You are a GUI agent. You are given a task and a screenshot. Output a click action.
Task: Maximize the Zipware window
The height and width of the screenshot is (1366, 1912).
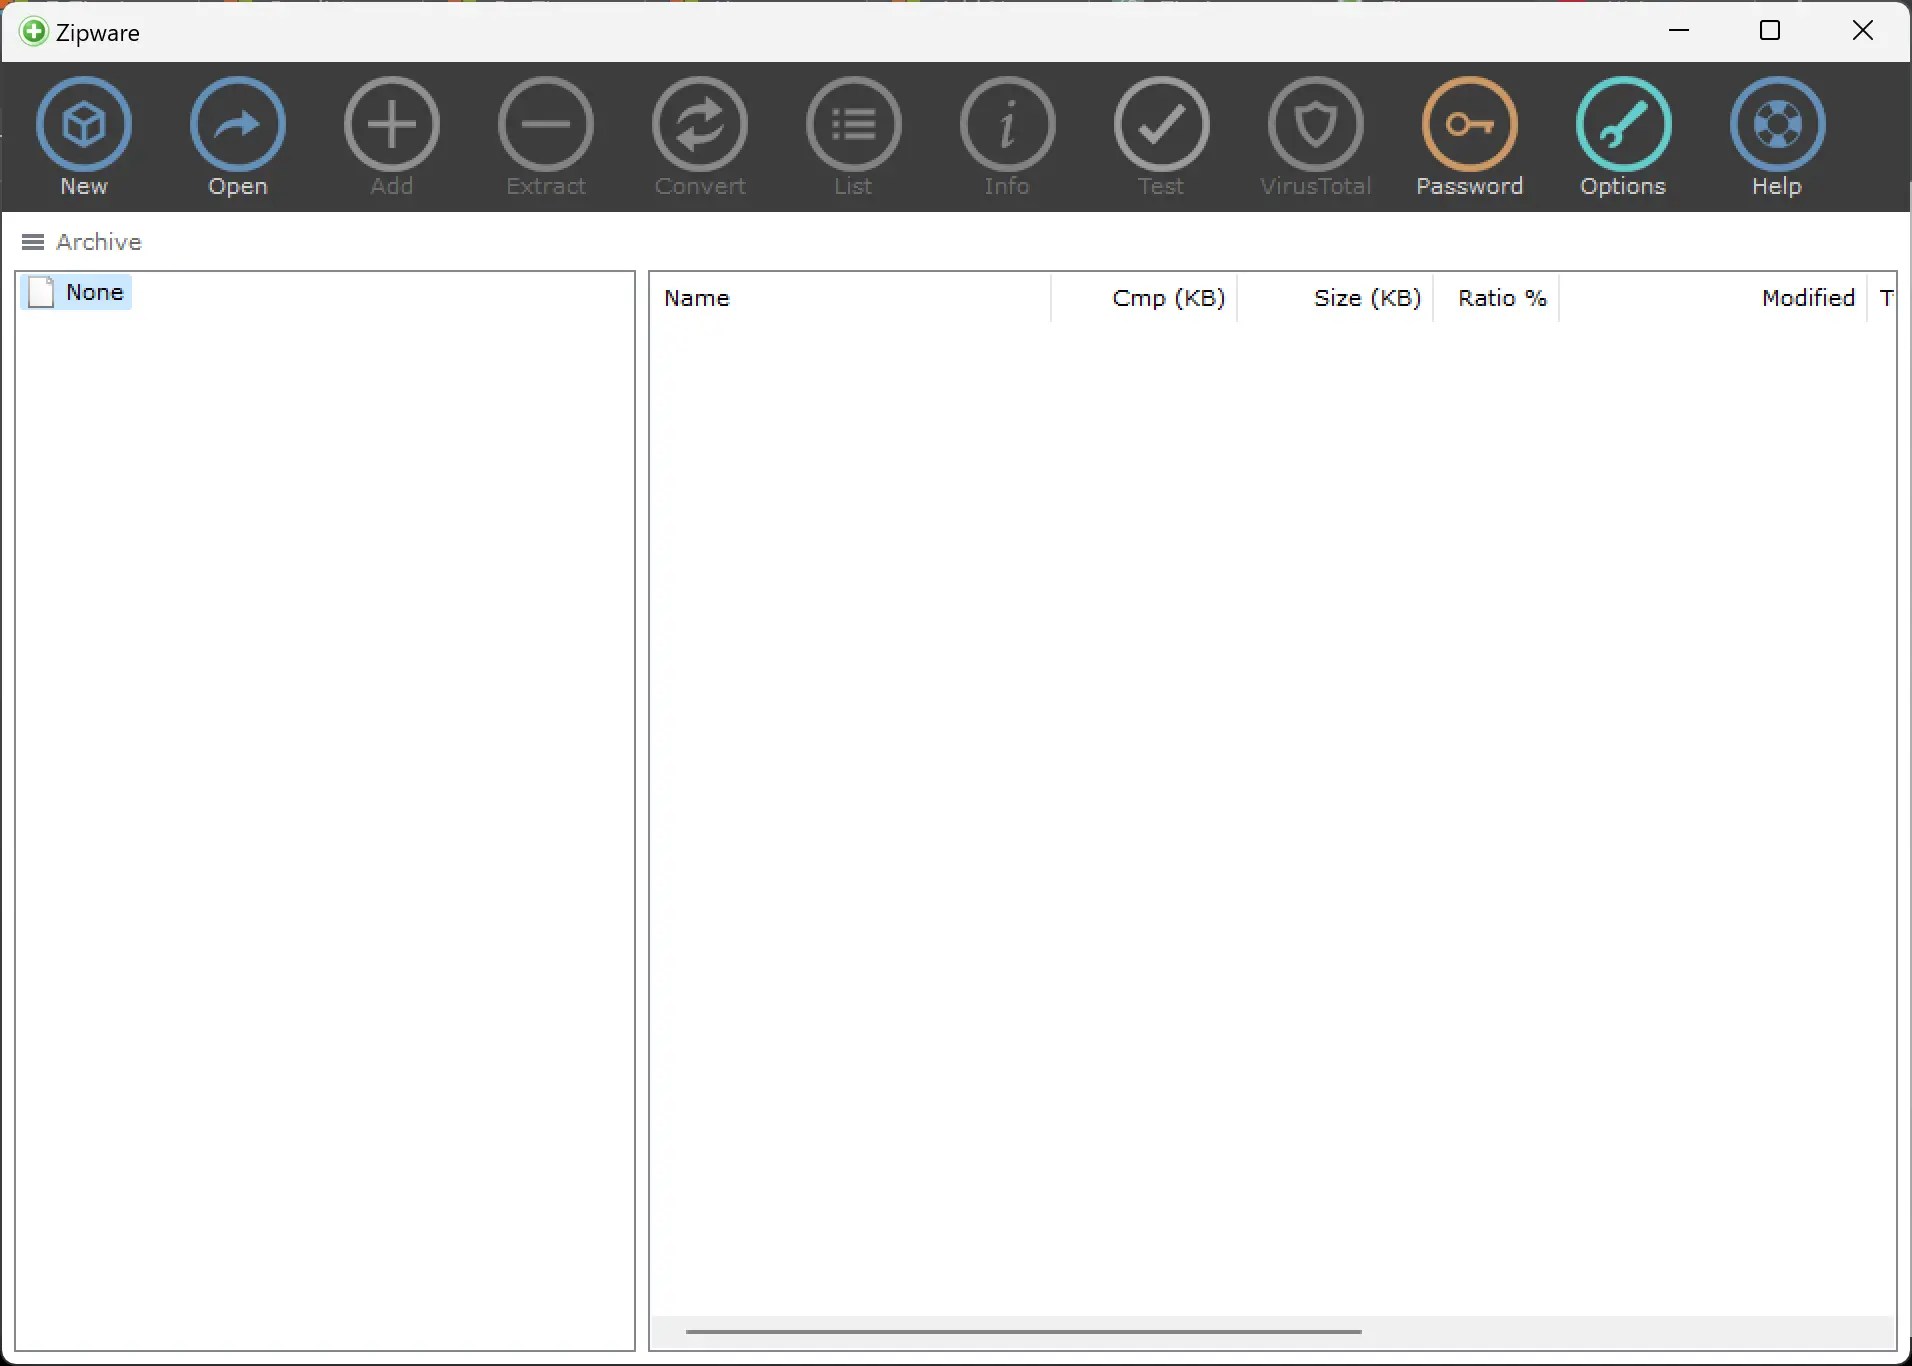click(x=1770, y=31)
